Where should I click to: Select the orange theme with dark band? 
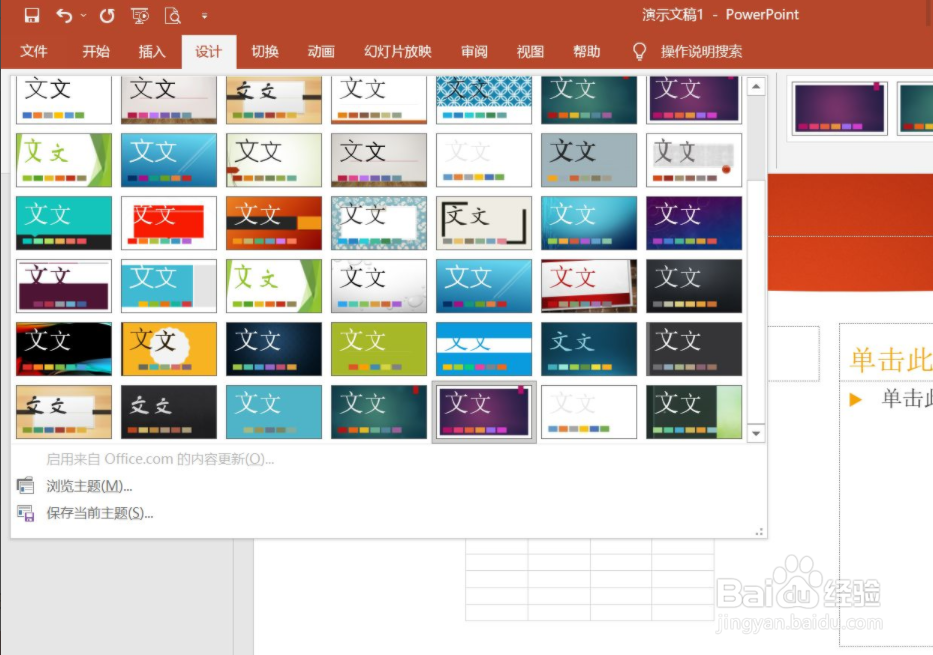click(x=274, y=223)
